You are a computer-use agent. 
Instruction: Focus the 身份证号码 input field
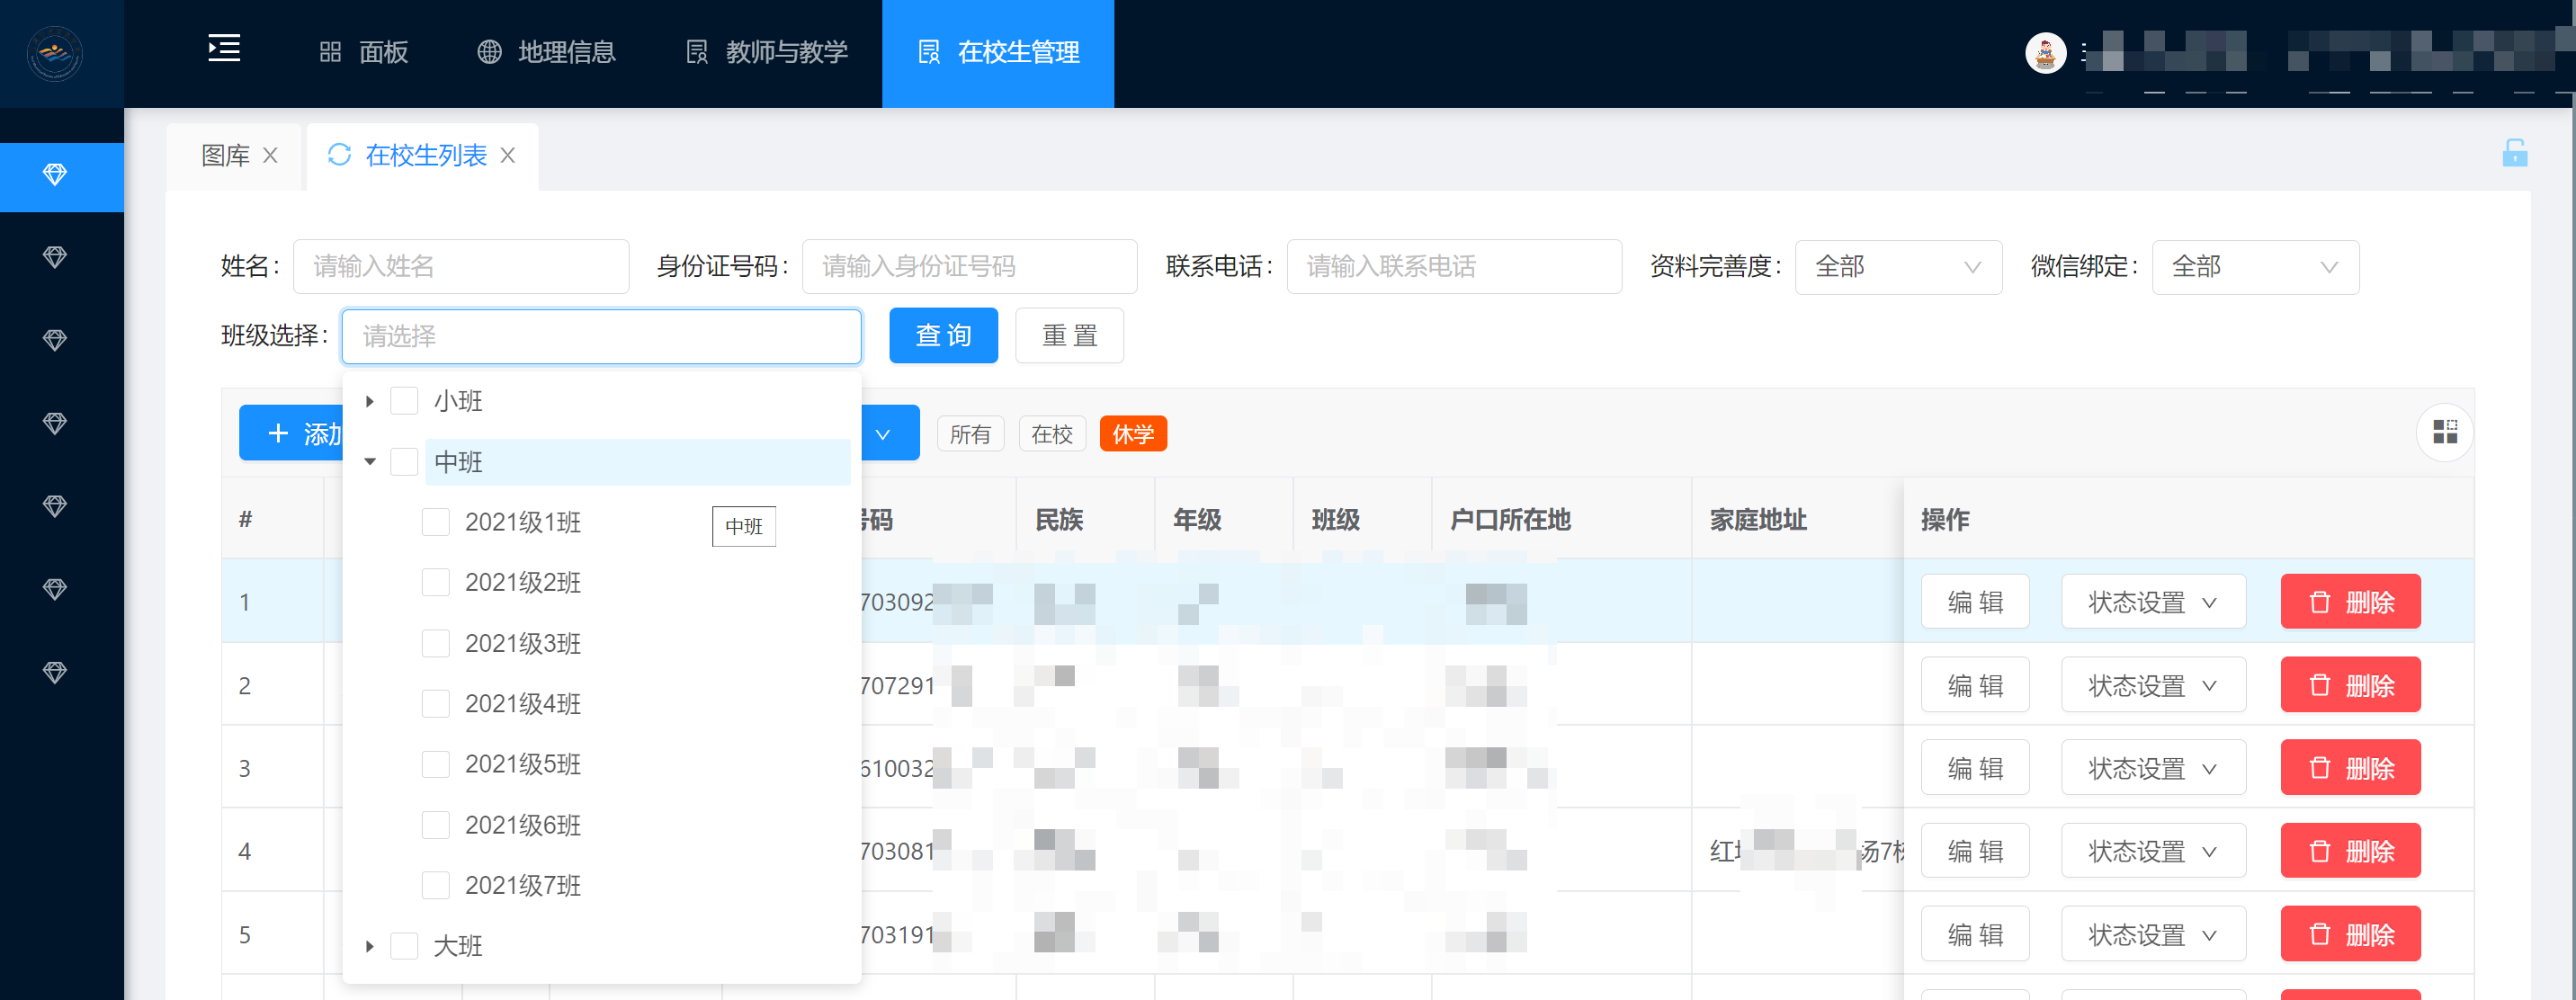point(969,267)
